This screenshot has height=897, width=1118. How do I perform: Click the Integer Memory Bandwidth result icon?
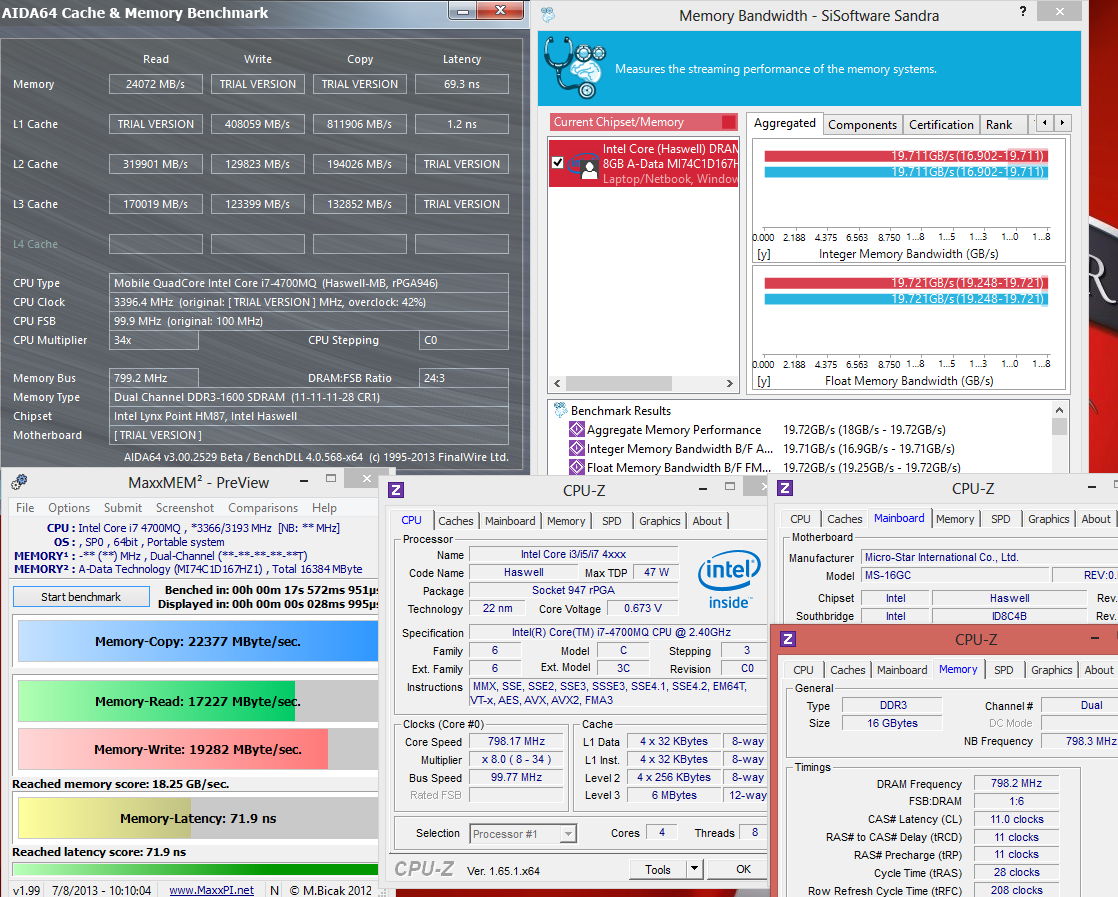pyautogui.click(x=577, y=448)
